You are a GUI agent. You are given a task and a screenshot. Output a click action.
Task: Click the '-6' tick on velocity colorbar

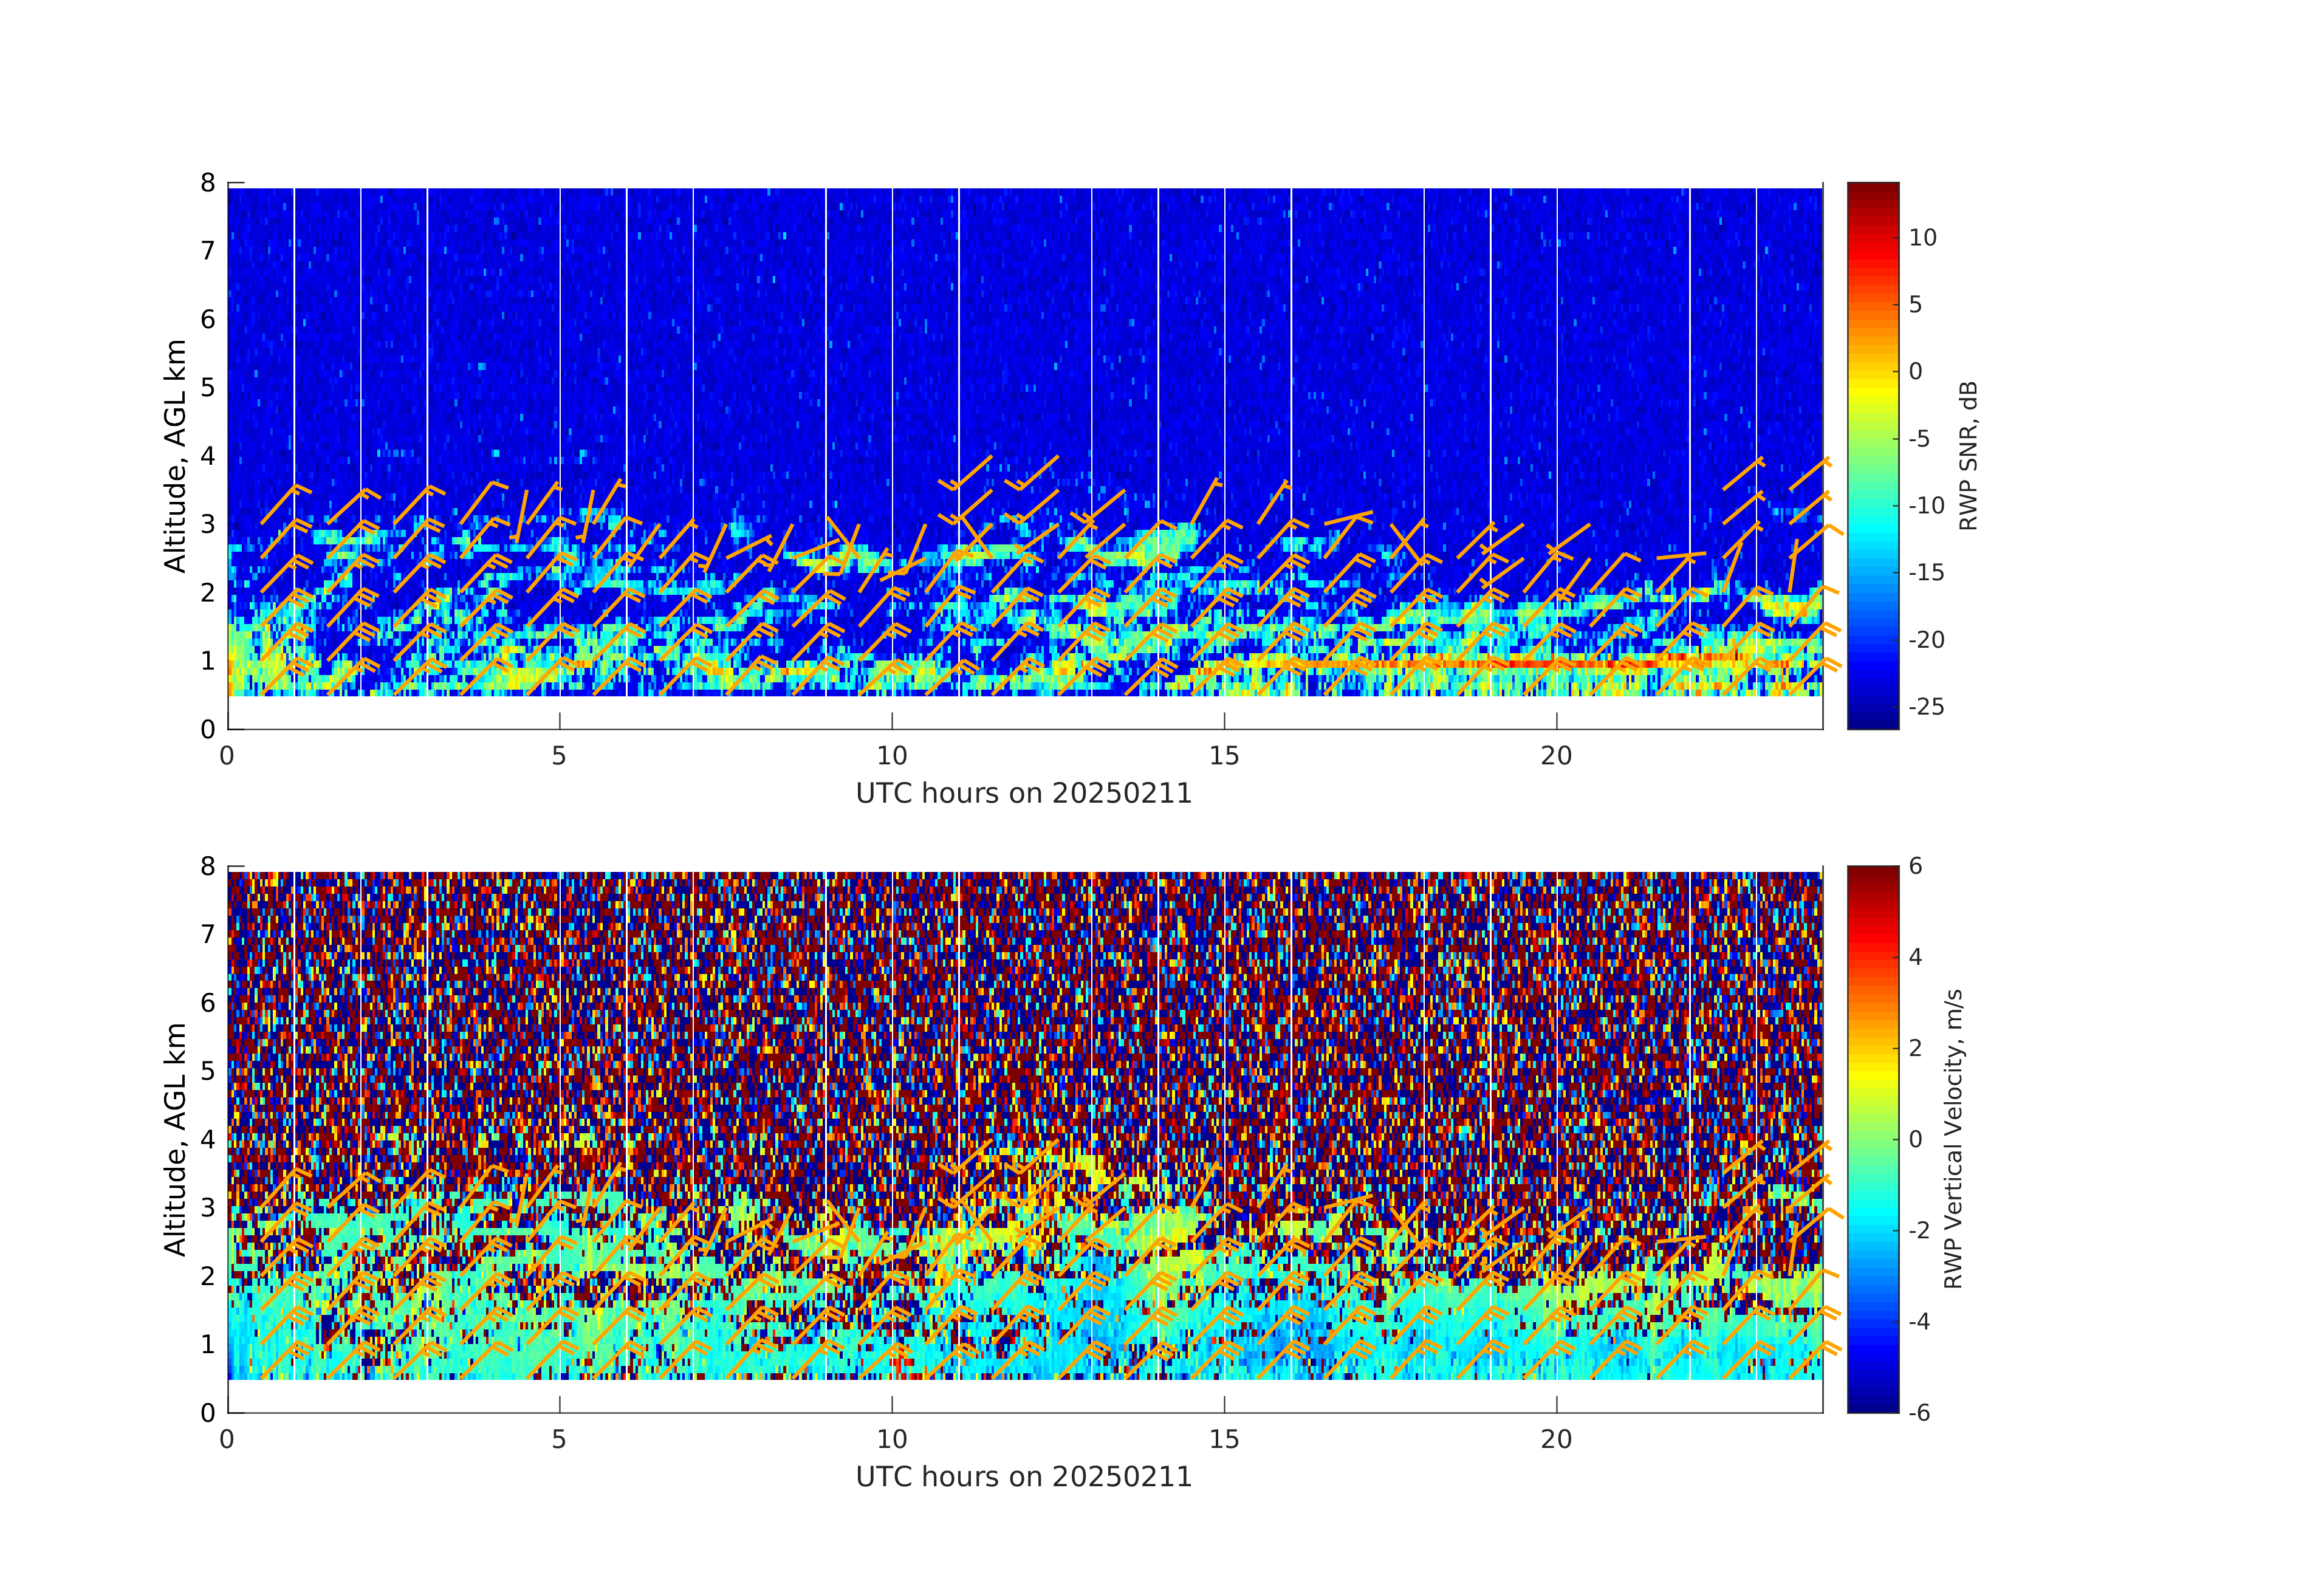[1920, 1413]
